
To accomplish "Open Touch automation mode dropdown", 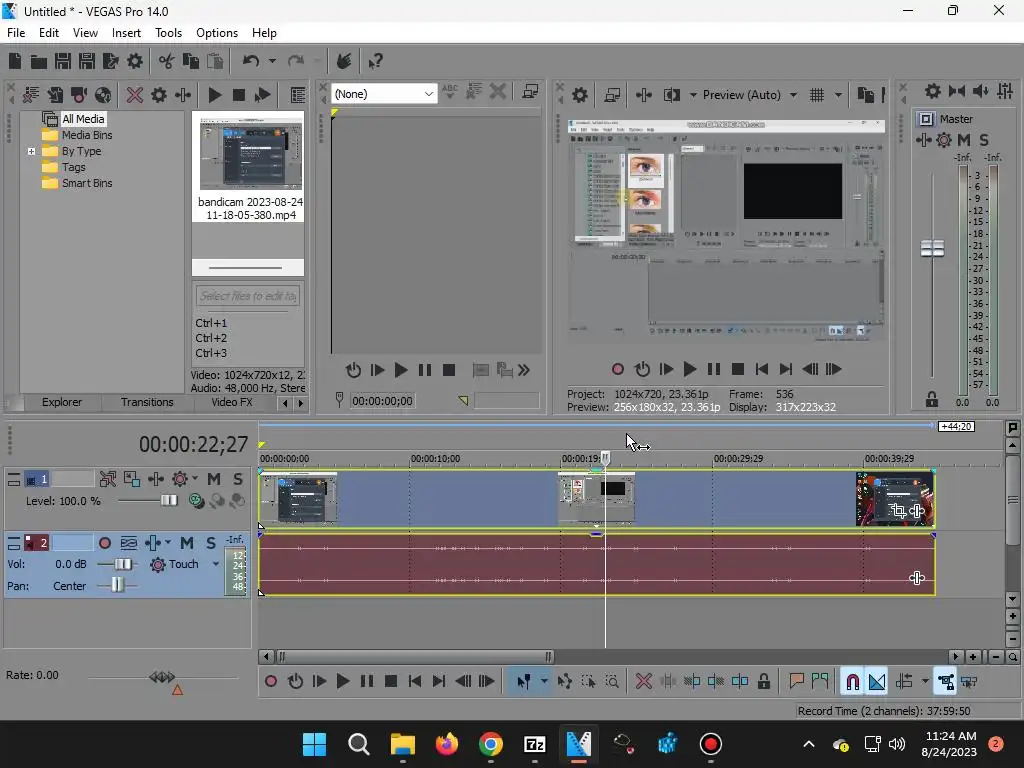I will click(x=216, y=564).
